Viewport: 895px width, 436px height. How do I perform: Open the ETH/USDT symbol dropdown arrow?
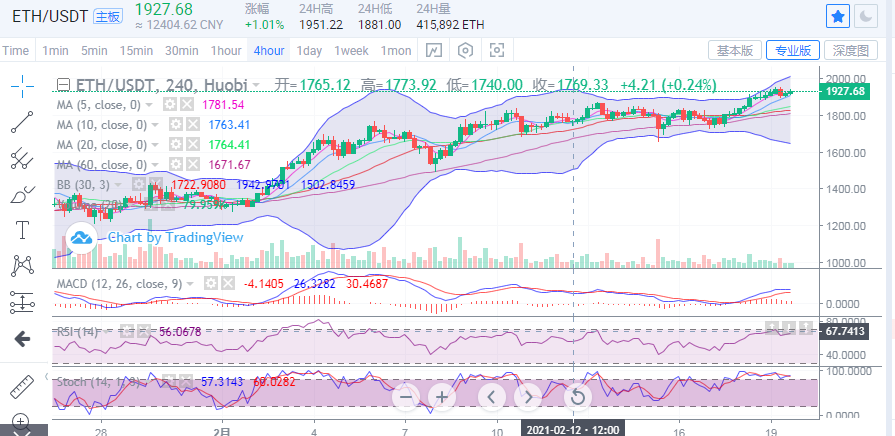pos(257,85)
